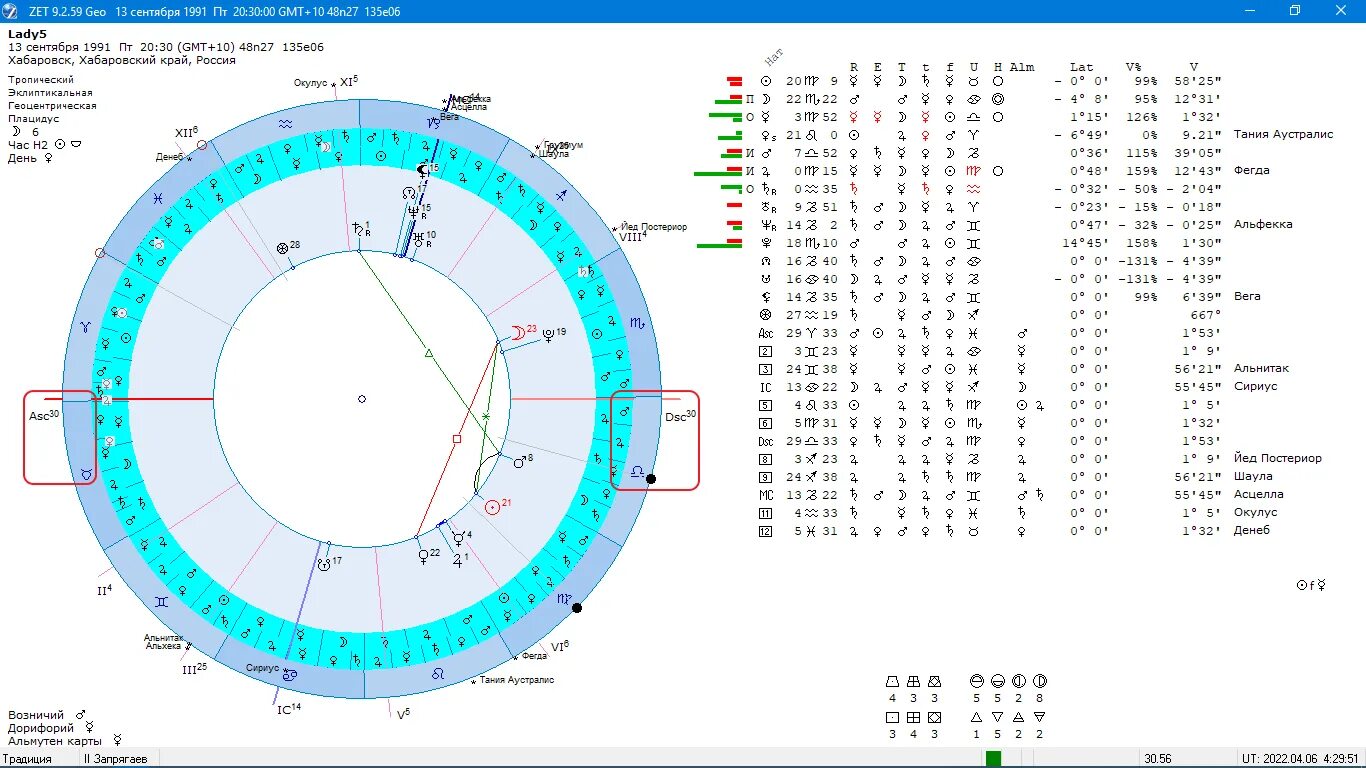The height and width of the screenshot is (768, 1366).
Task: Click the UT date and time in status bar
Action: pyautogui.click(x=1300, y=759)
